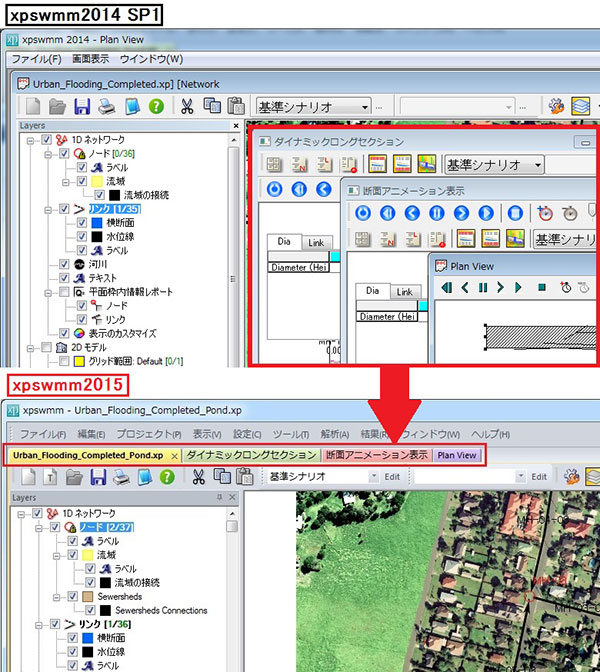Open ファイル(F) menu in xpswmm 2014
The width and height of the screenshot is (600, 672).
tap(36, 59)
